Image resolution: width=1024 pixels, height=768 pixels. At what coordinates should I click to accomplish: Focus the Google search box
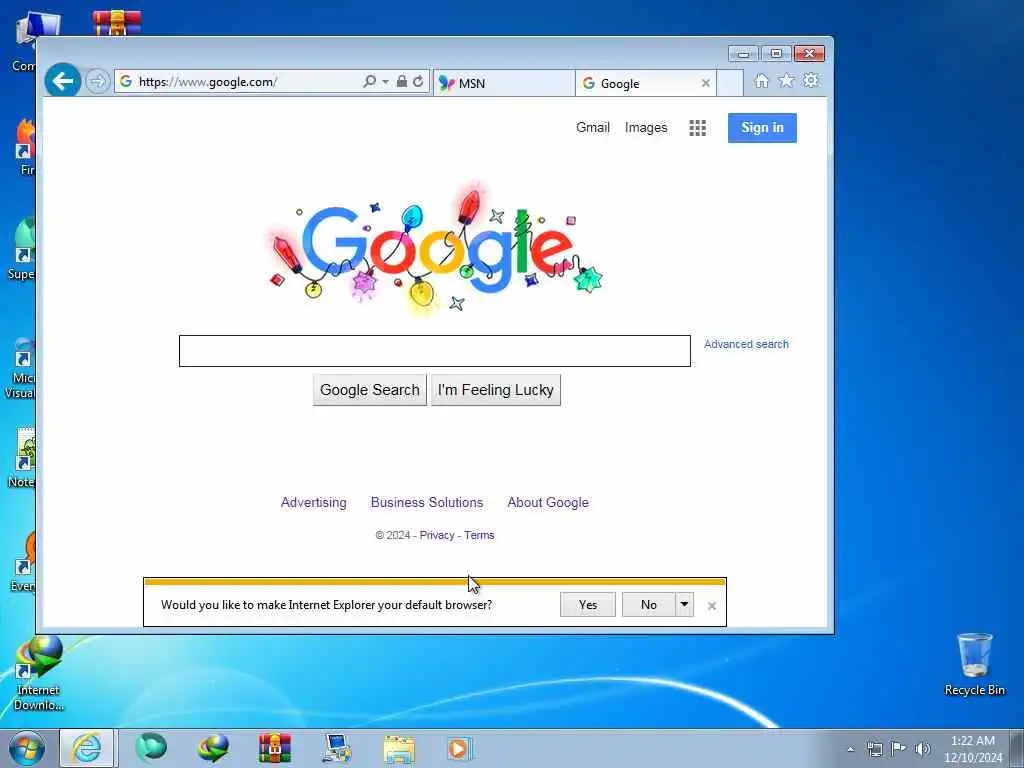pyautogui.click(x=434, y=351)
